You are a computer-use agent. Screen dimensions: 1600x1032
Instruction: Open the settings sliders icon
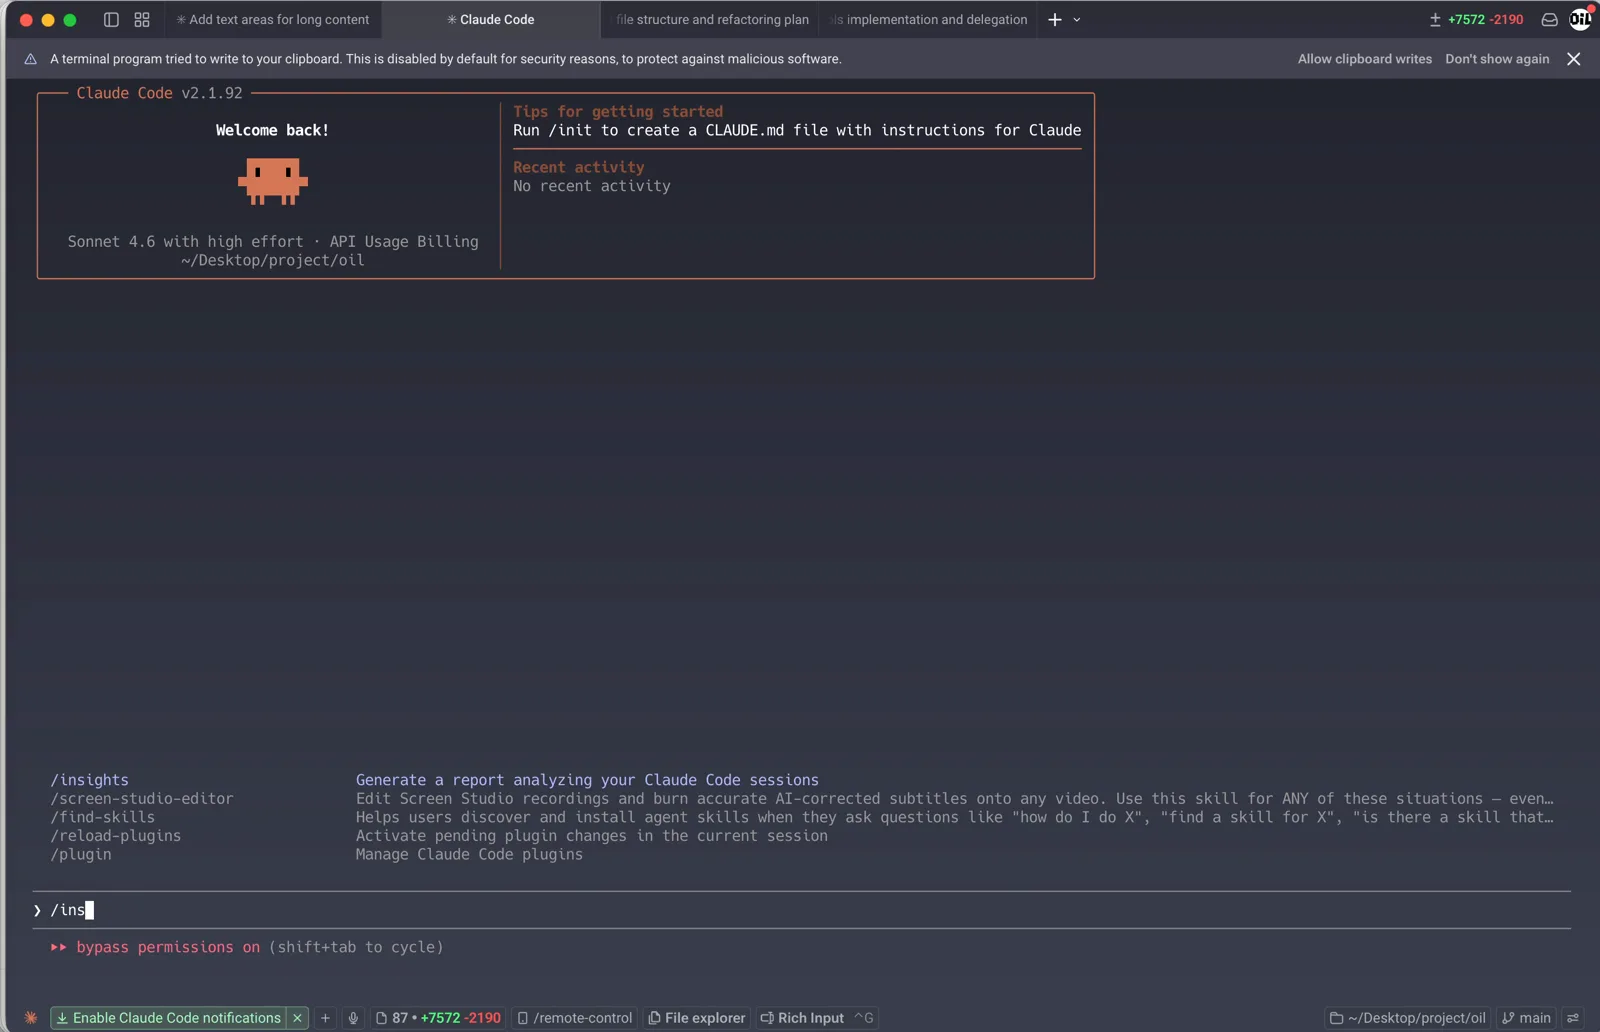[1574, 1018]
